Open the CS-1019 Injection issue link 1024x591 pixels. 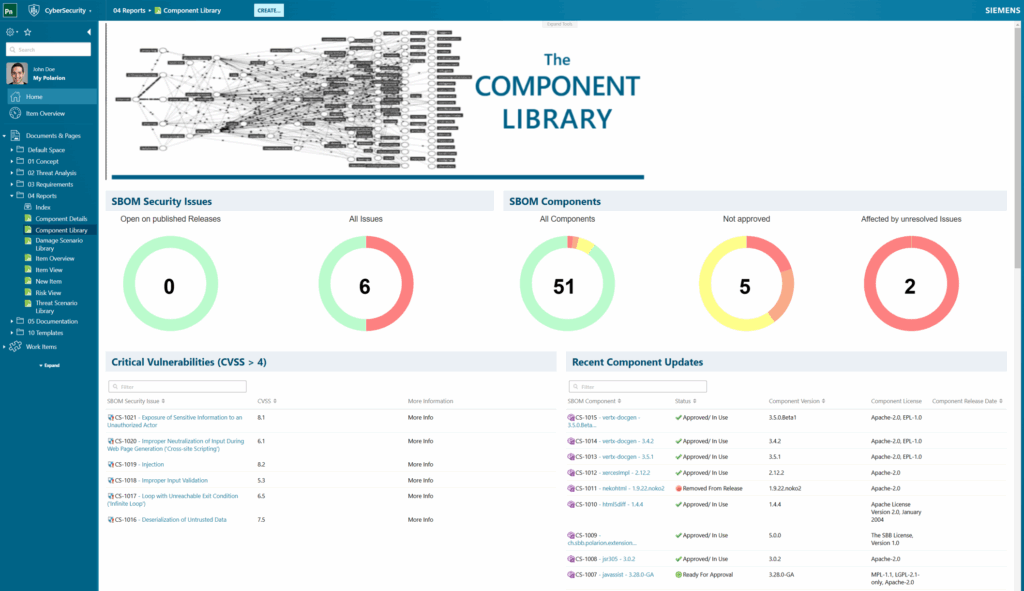point(152,464)
